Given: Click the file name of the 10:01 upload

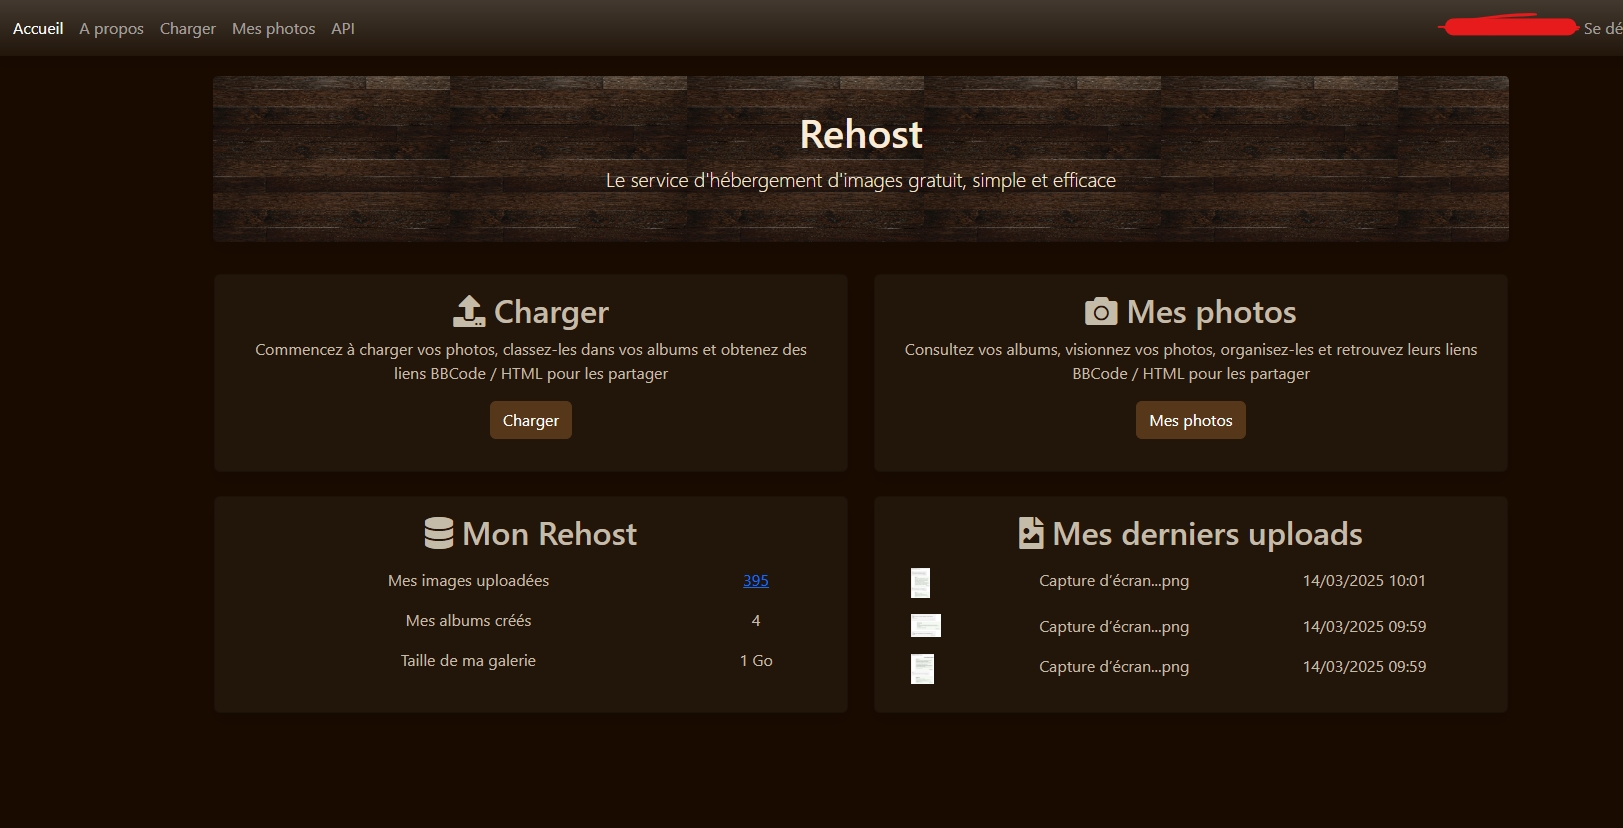Looking at the screenshot, I should coord(1114,580).
